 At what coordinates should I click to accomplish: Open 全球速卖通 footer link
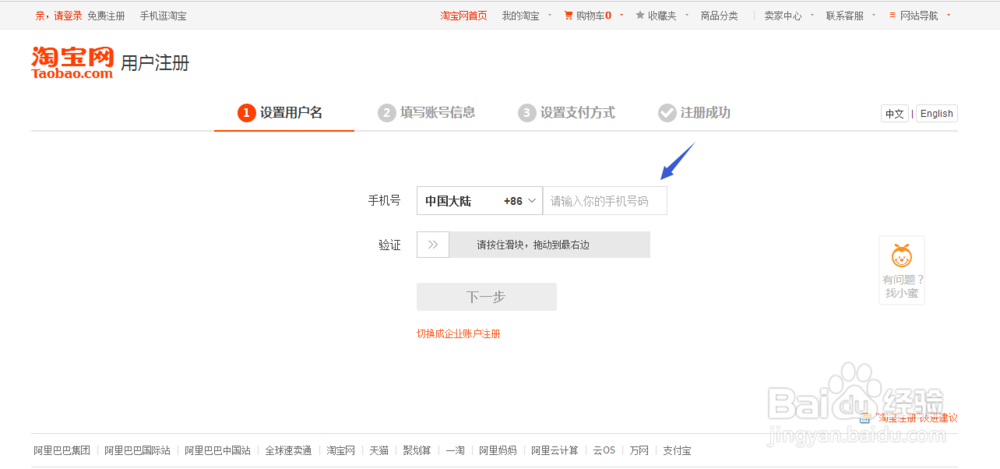tap(288, 450)
